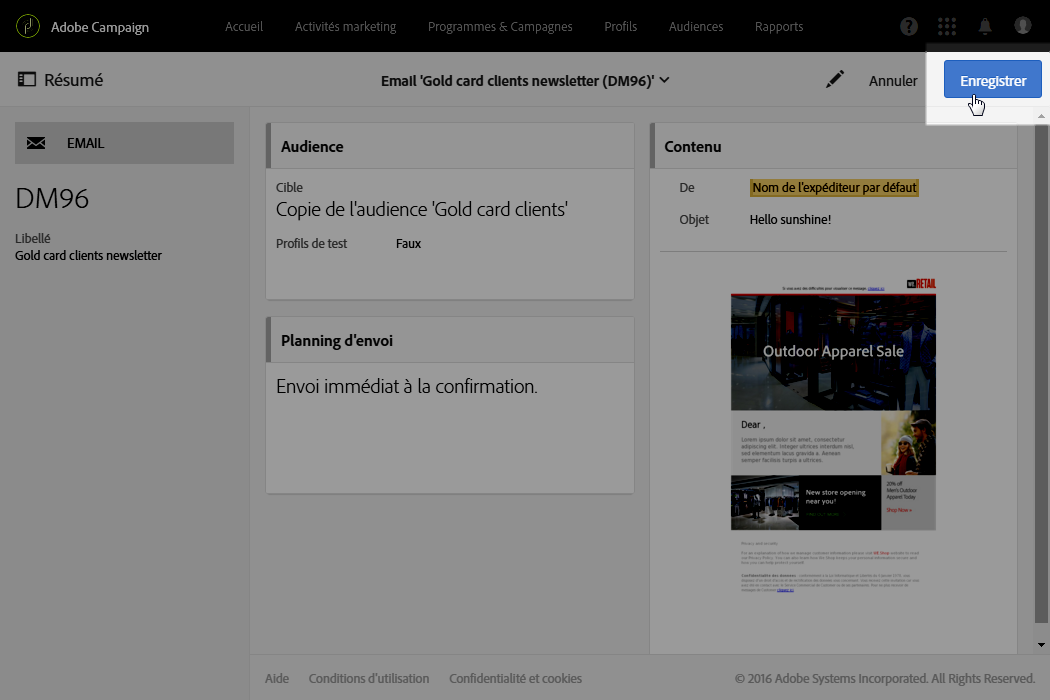Open the Planning d'envoi block header

450,340
